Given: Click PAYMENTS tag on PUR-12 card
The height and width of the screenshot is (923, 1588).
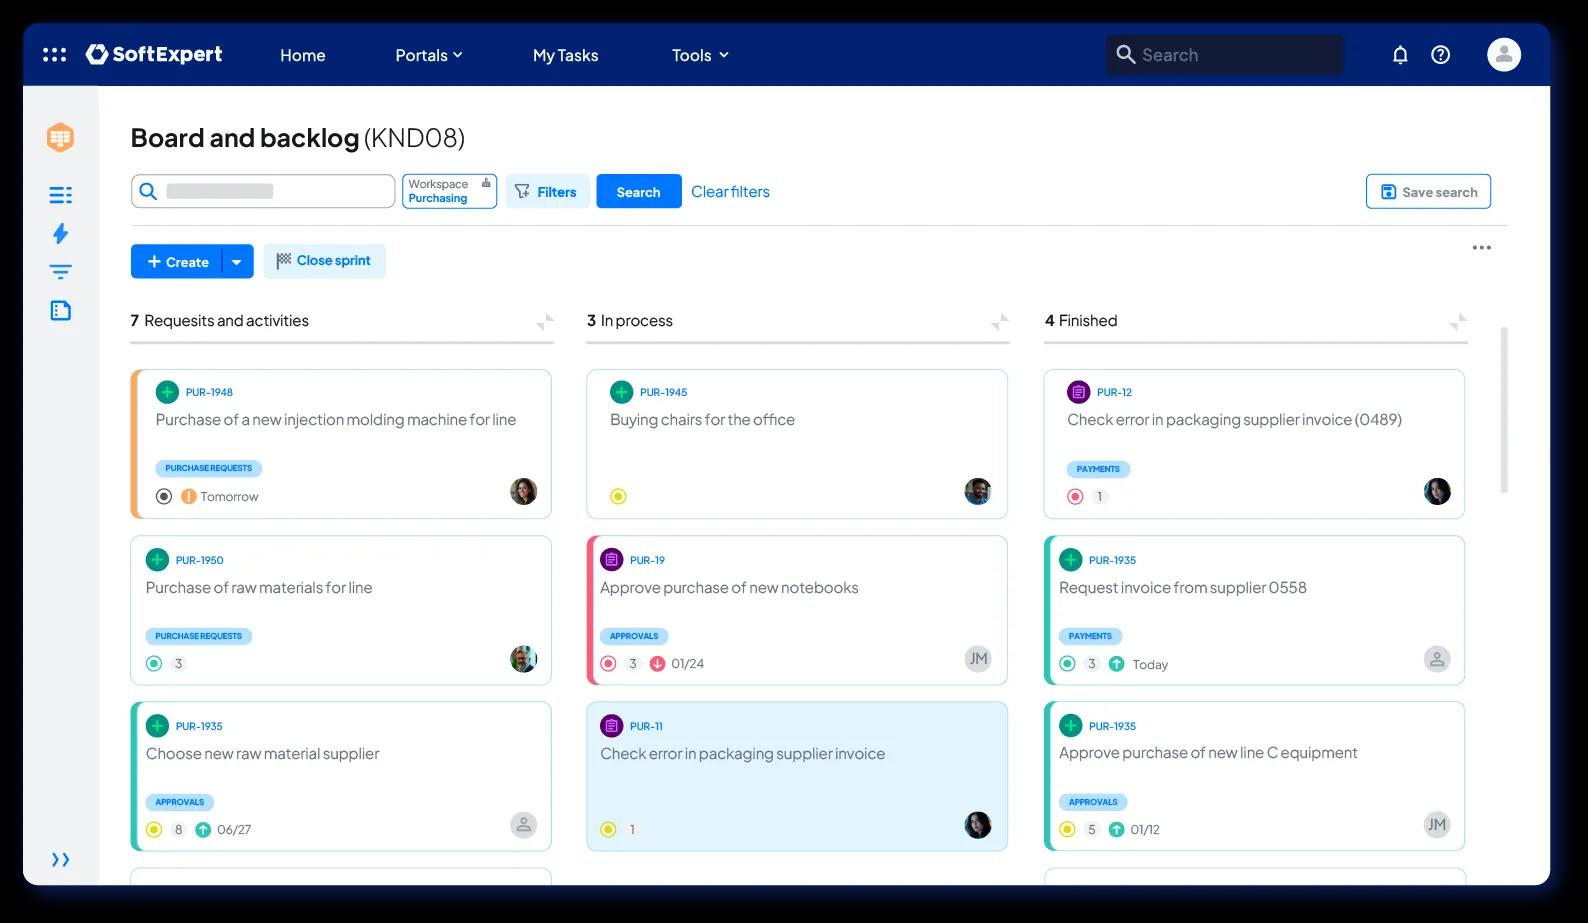Looking at the screenshot, I should pos(1098,469).
